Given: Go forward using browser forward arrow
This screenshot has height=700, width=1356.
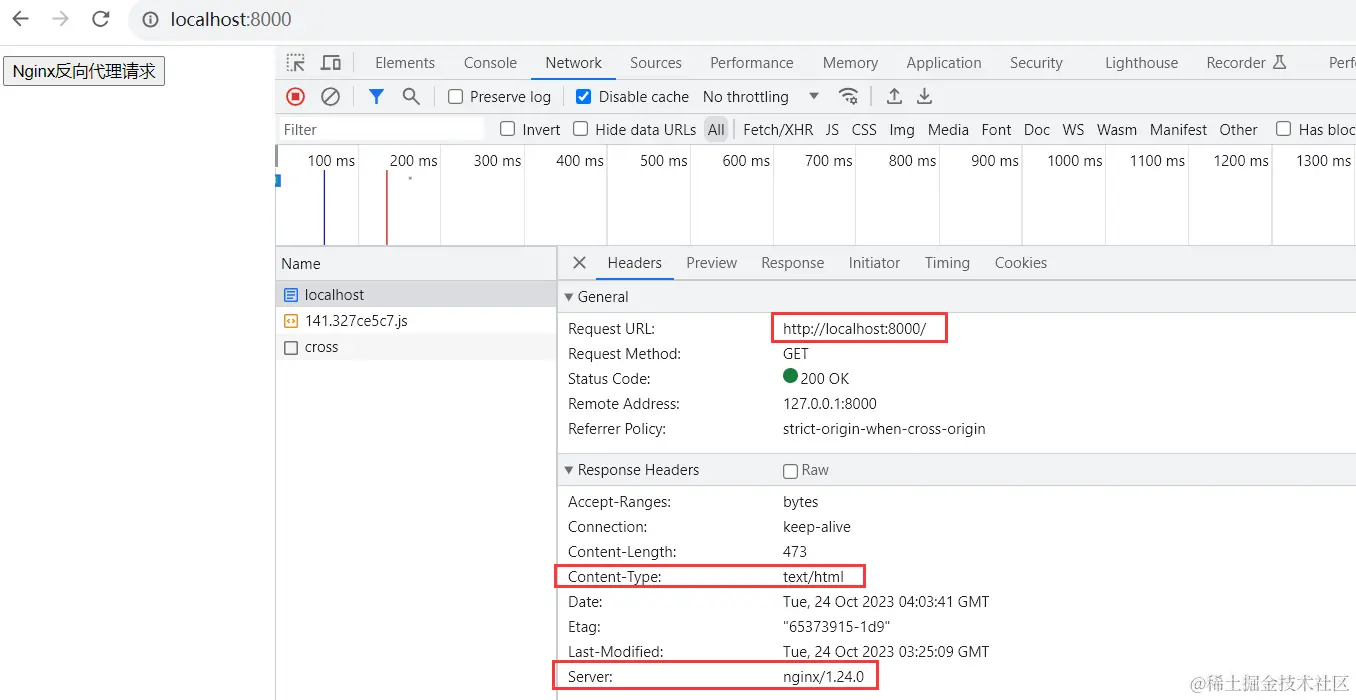Looking at the screenshot, I should pyautogui.click(x=60, y=19).
